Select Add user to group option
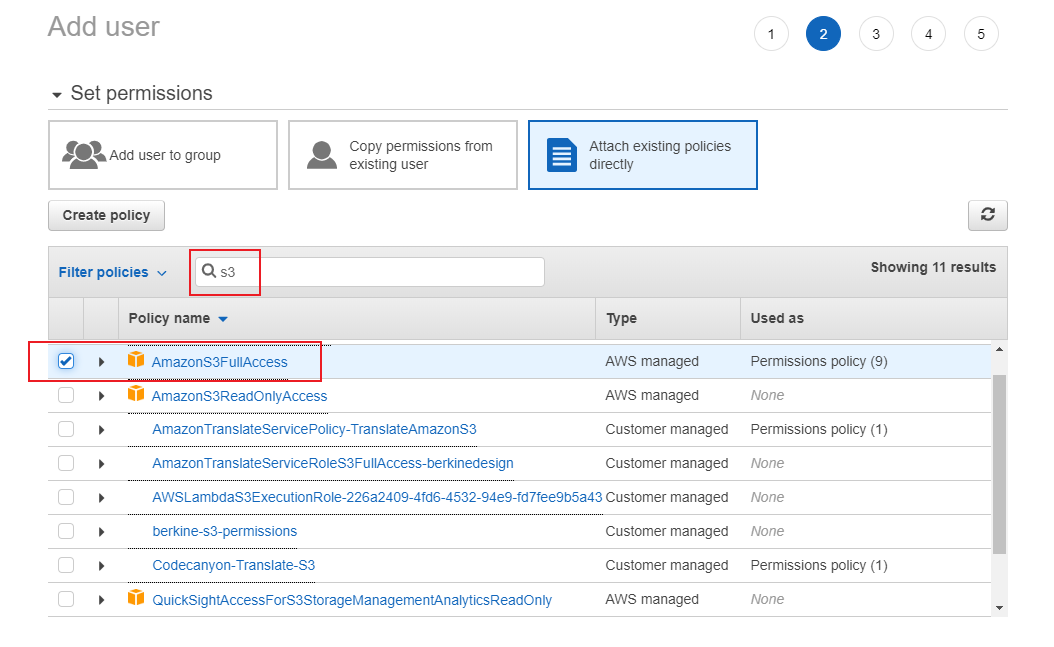This screenshot has width=1054, height=647. click(x=163, y=155)
